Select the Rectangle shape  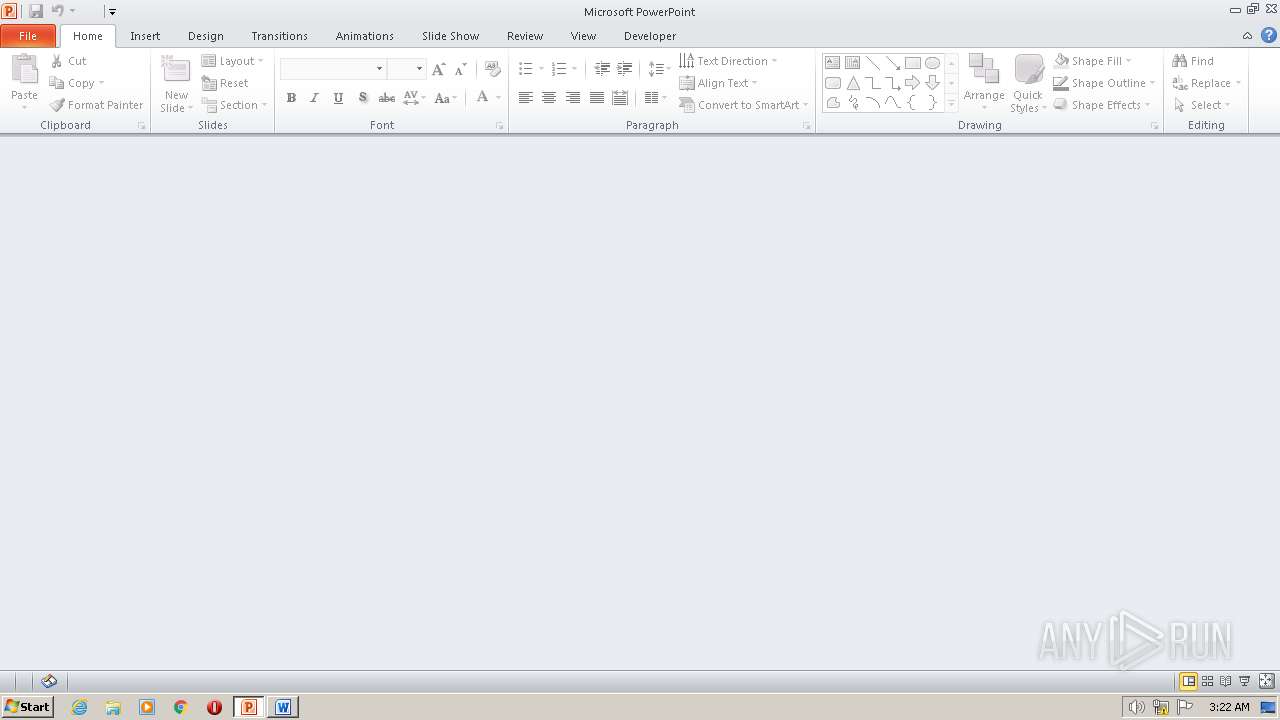point(912,63)
